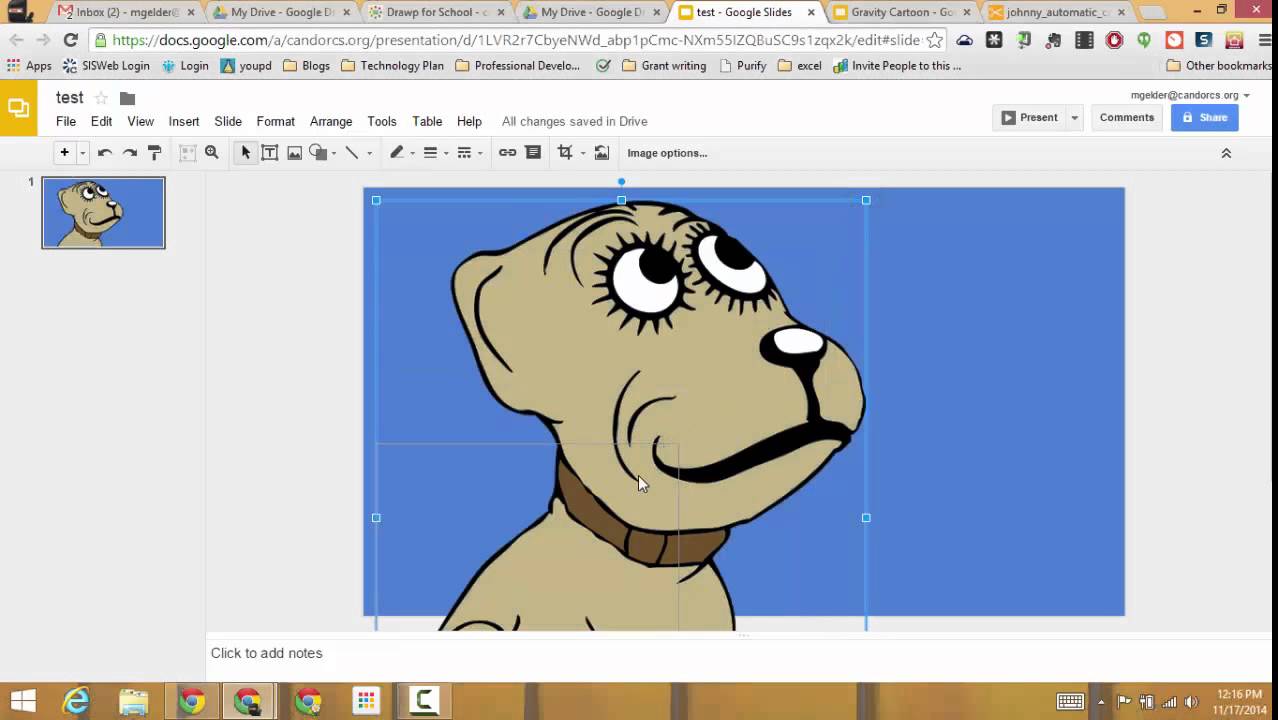1278x720 pixels.
Task: Select the Zoom magnifier tool
Action: click(x=212, y=153)
